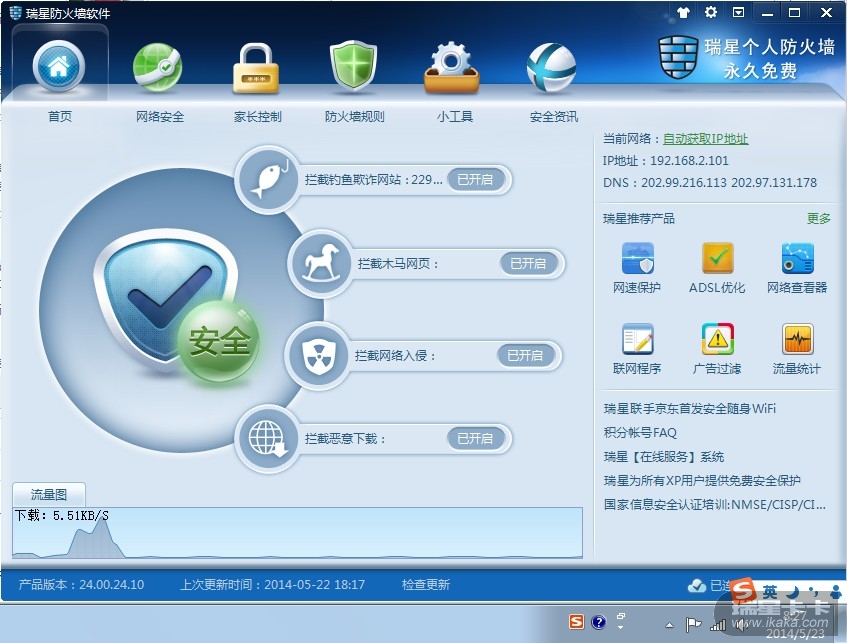This screenshot has width=847, height=643.
Task: Click the traffic download graph area
Action: tap(297, 533)
